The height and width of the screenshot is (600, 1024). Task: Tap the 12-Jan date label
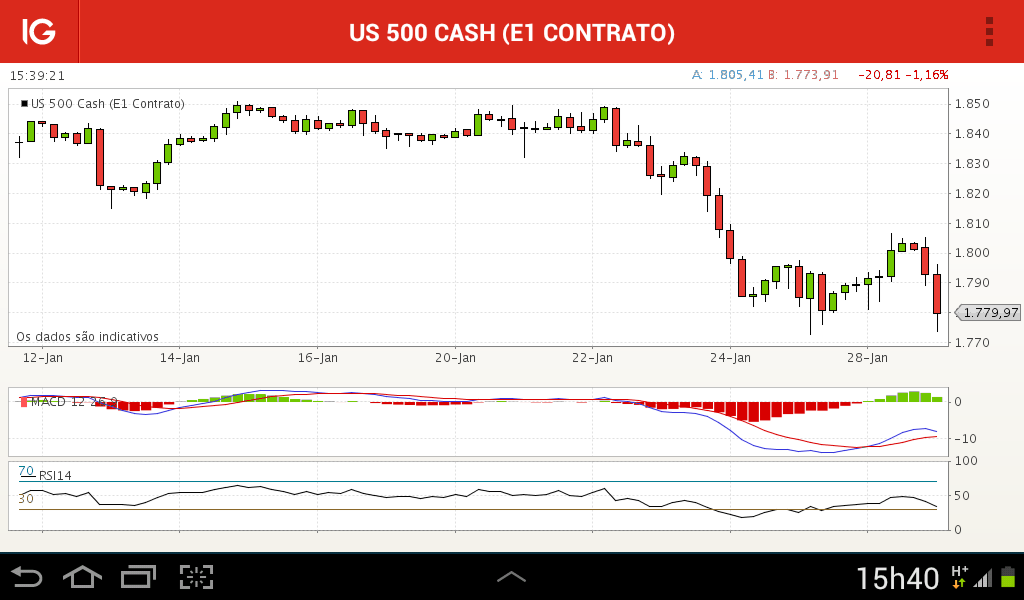[42, 358]
